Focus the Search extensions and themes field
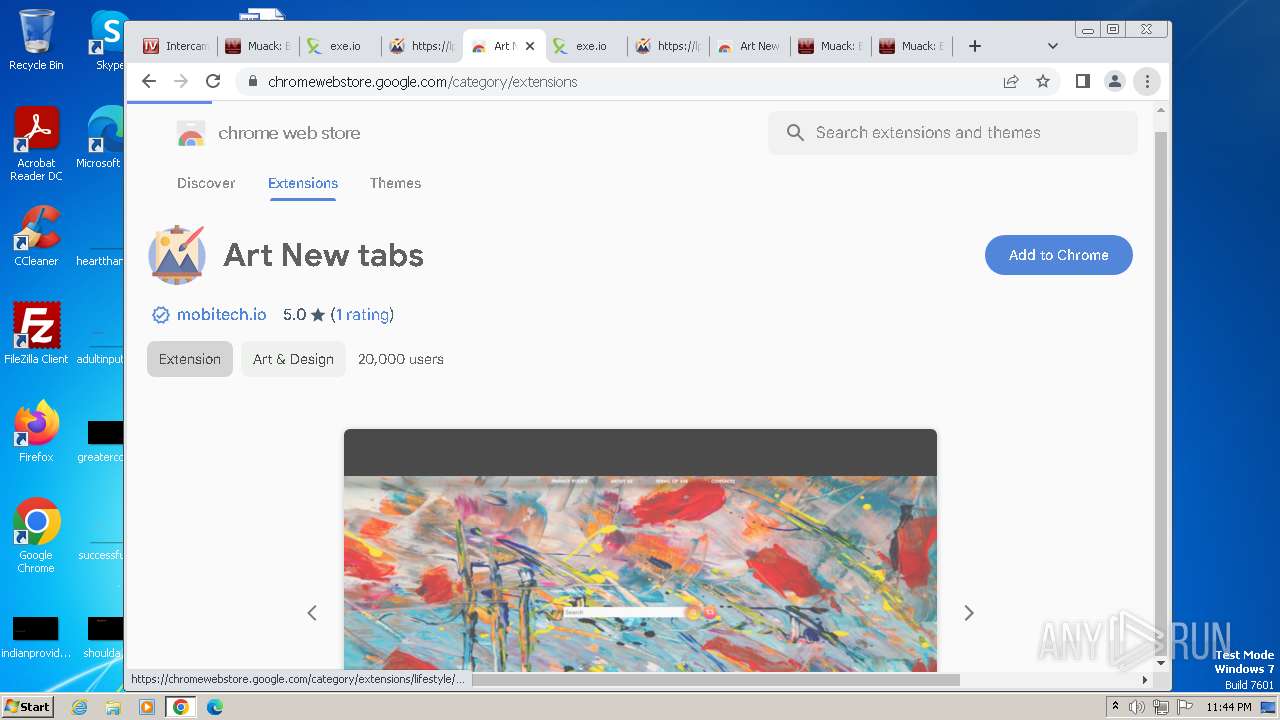 pyautogui.click(x=952, y=132)
